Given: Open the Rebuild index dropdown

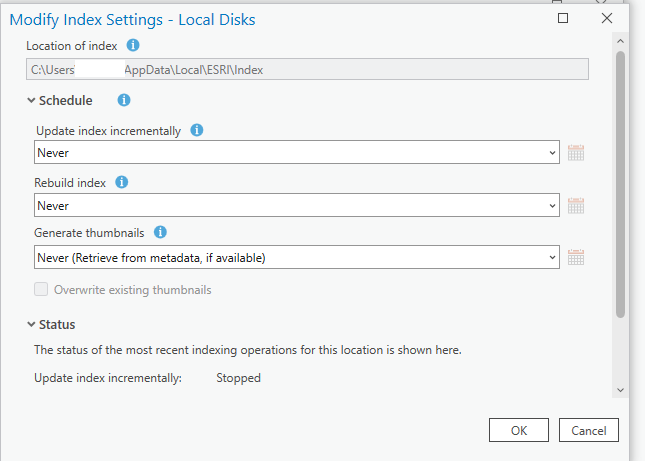Looking at the screenshot, I should pyautogui.click(x=296, y=205).
